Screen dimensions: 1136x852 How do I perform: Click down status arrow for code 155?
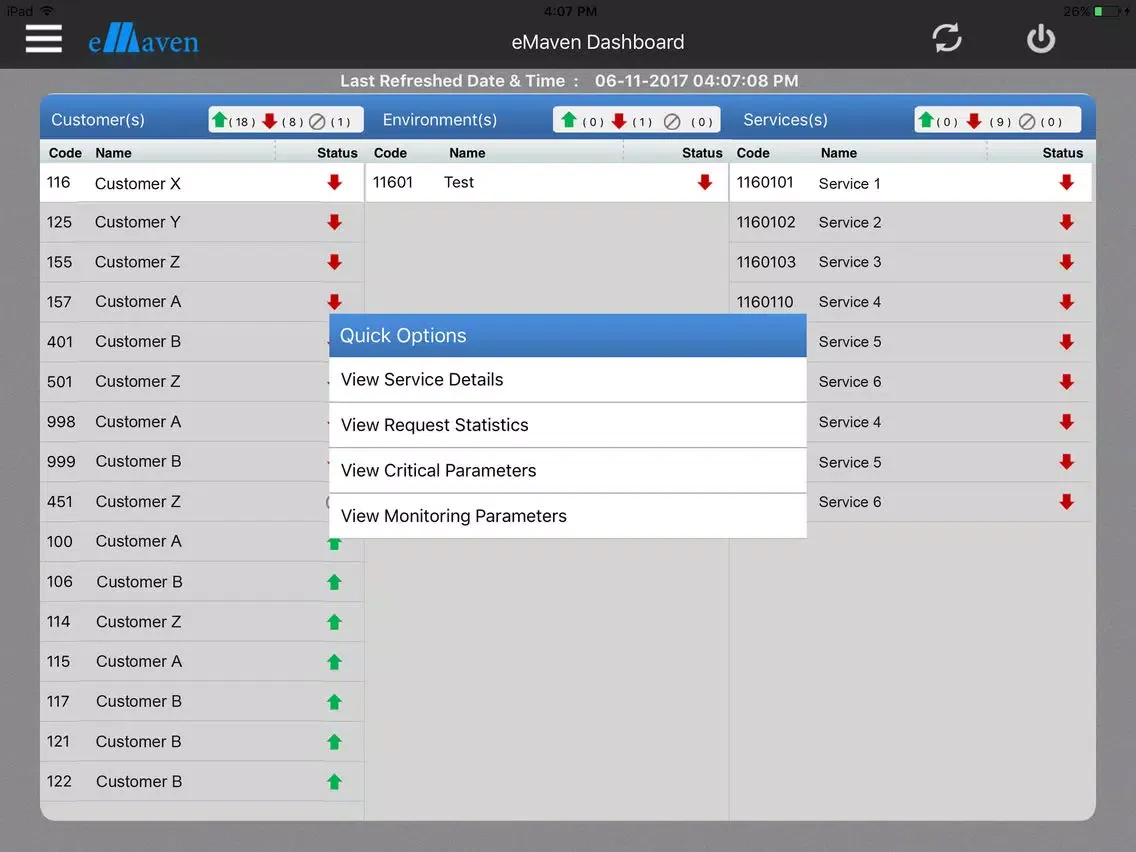click(x=334, y=262)
